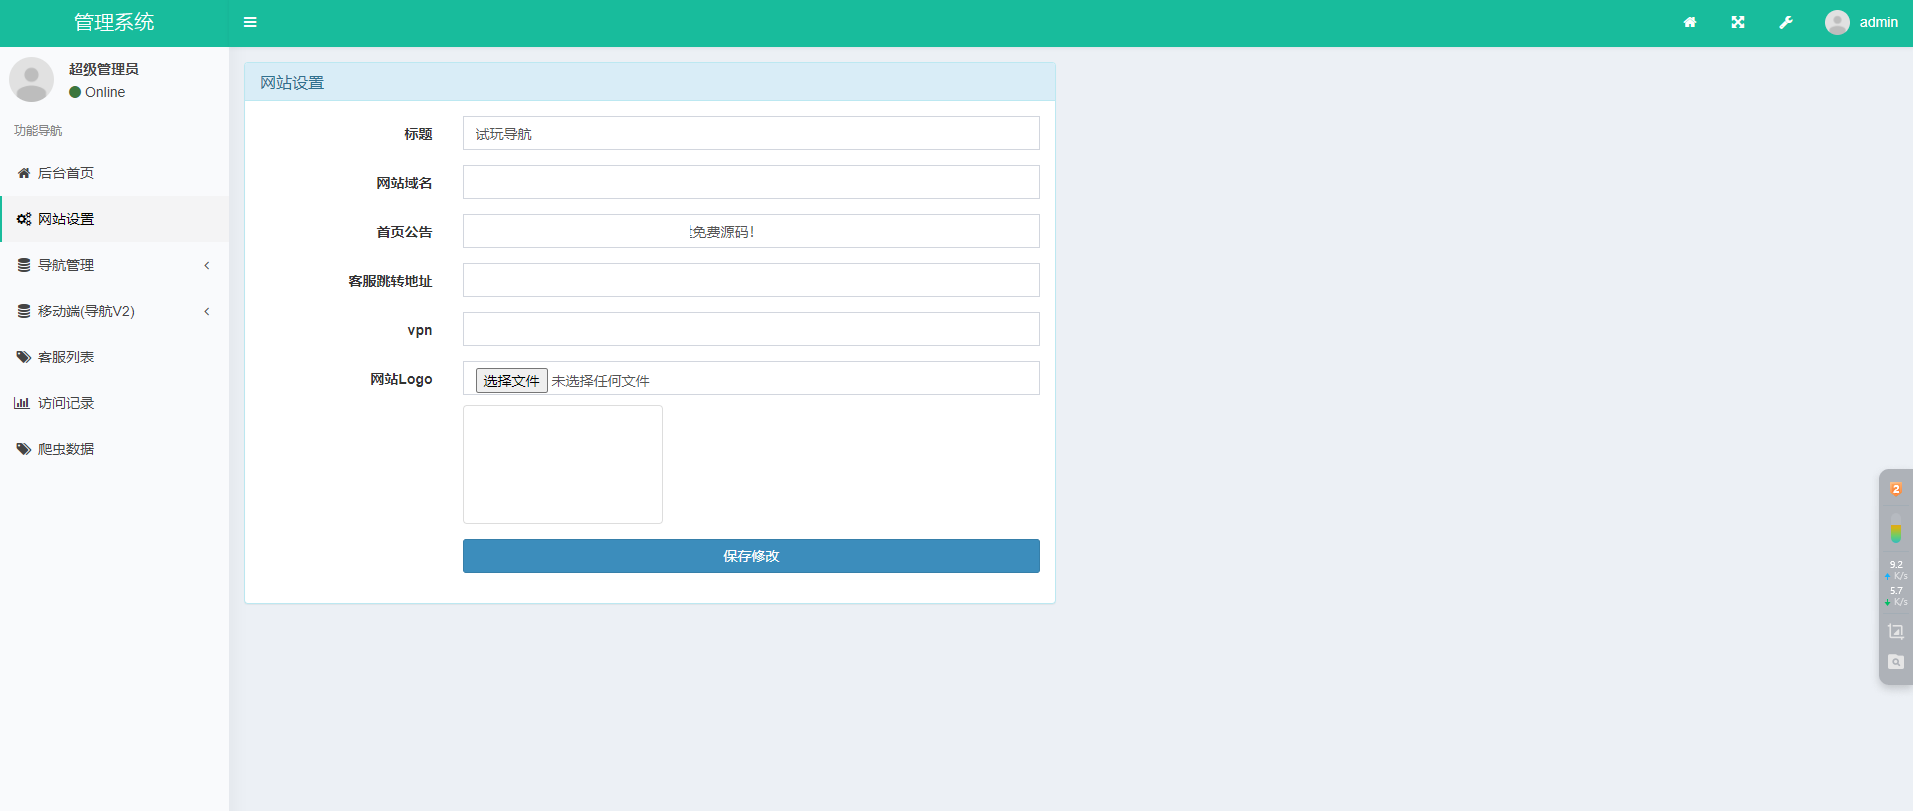
Task: Open 访问记录 in sidebar
Action: tap(66, 403)
